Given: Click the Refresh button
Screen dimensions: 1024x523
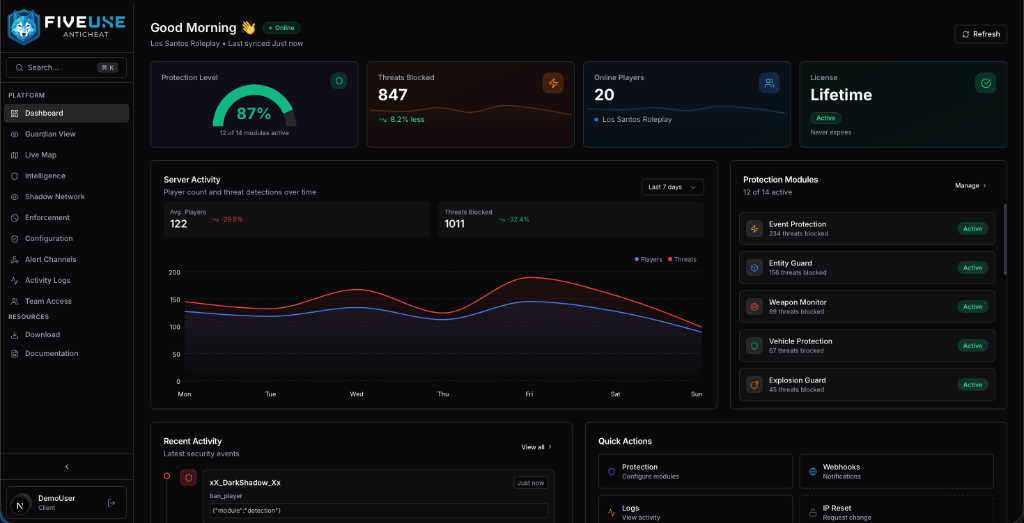Looking at the screenshot, I should (980, 34).
